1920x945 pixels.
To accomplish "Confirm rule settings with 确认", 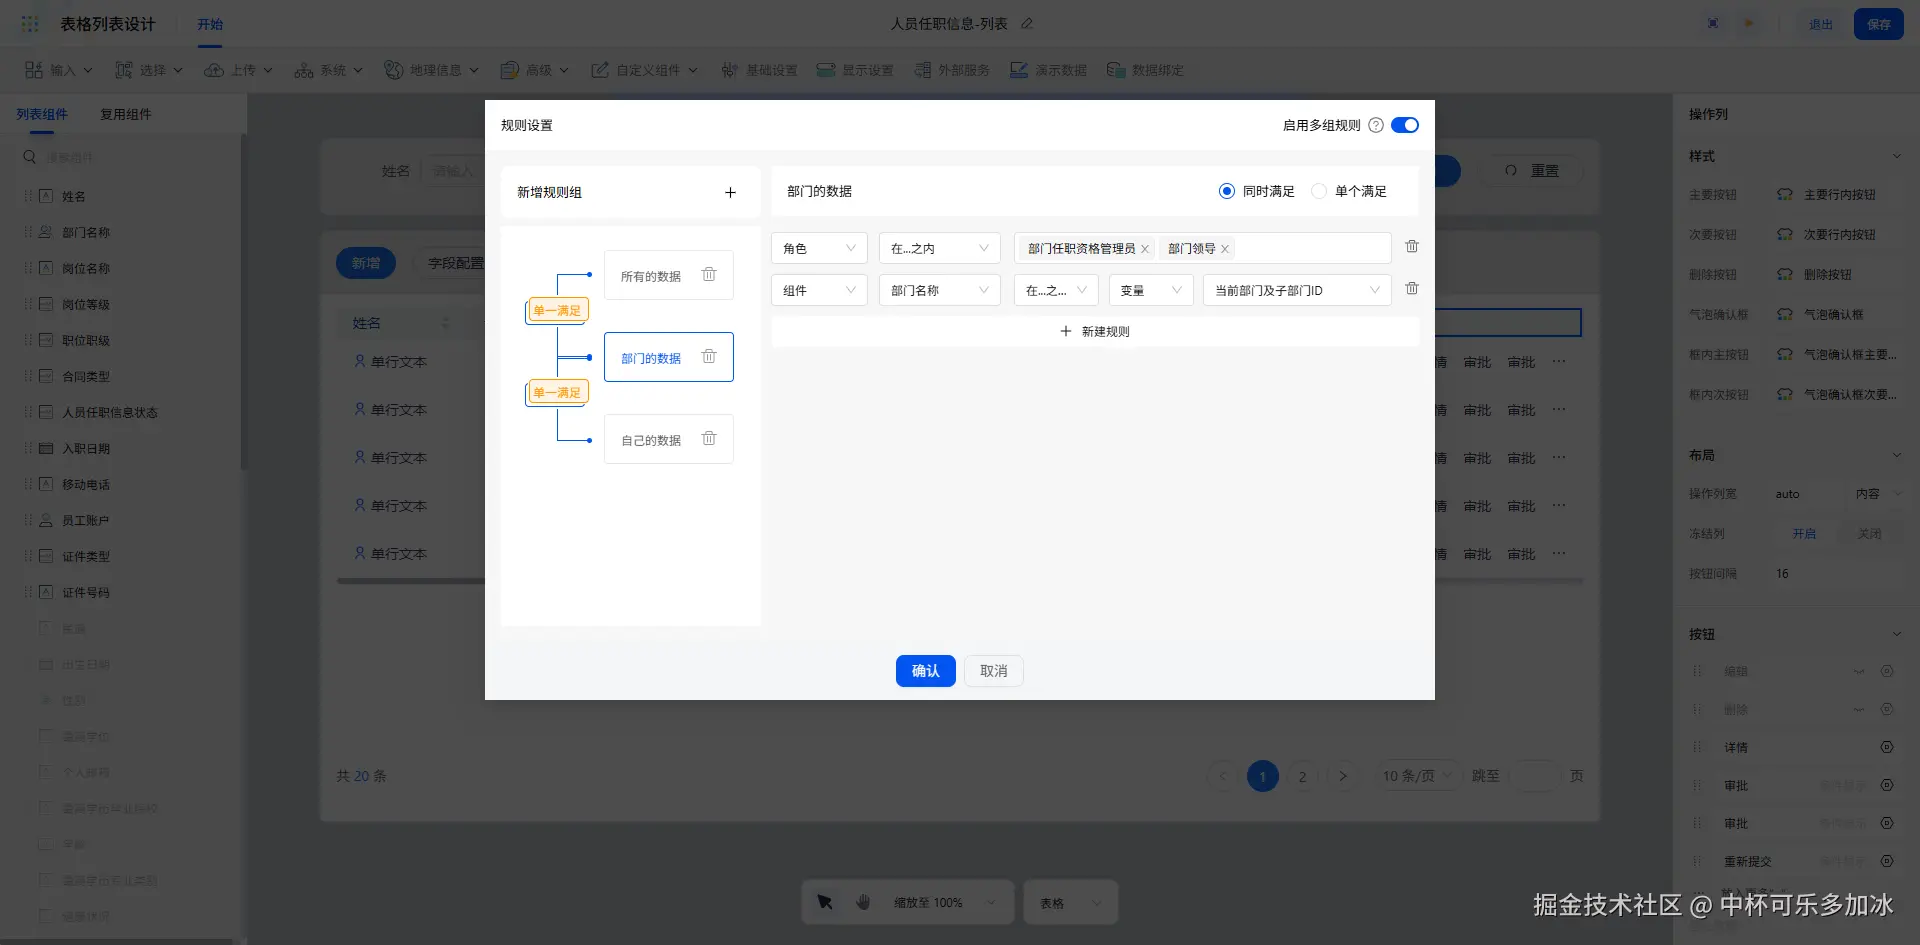I will tap(926, 671).
